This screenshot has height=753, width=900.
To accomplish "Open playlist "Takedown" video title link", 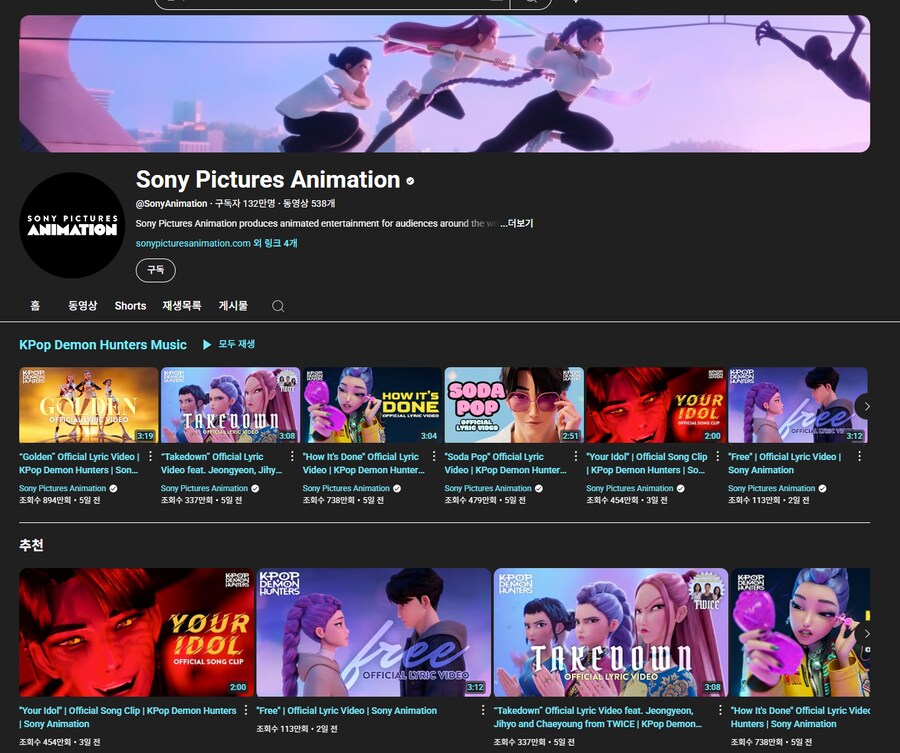I will pos(222,463).
